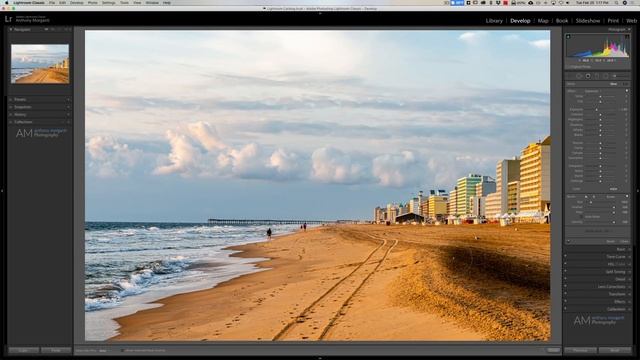The image size is (640, 360).
Task: Hide top module picker with top arrow
Action: 320,13
